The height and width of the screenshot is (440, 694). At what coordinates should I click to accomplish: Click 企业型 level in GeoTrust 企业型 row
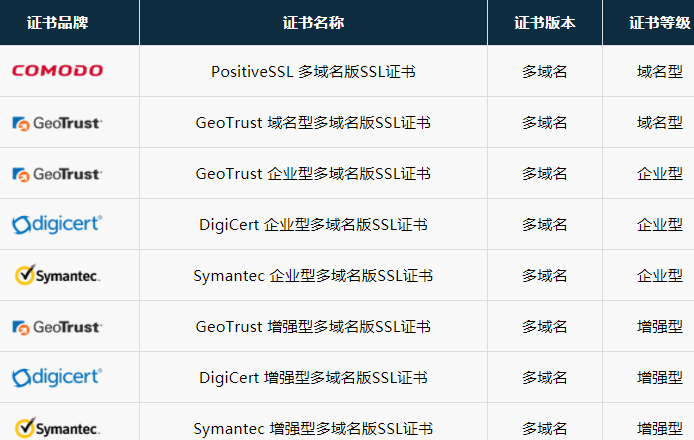point(660,174)
